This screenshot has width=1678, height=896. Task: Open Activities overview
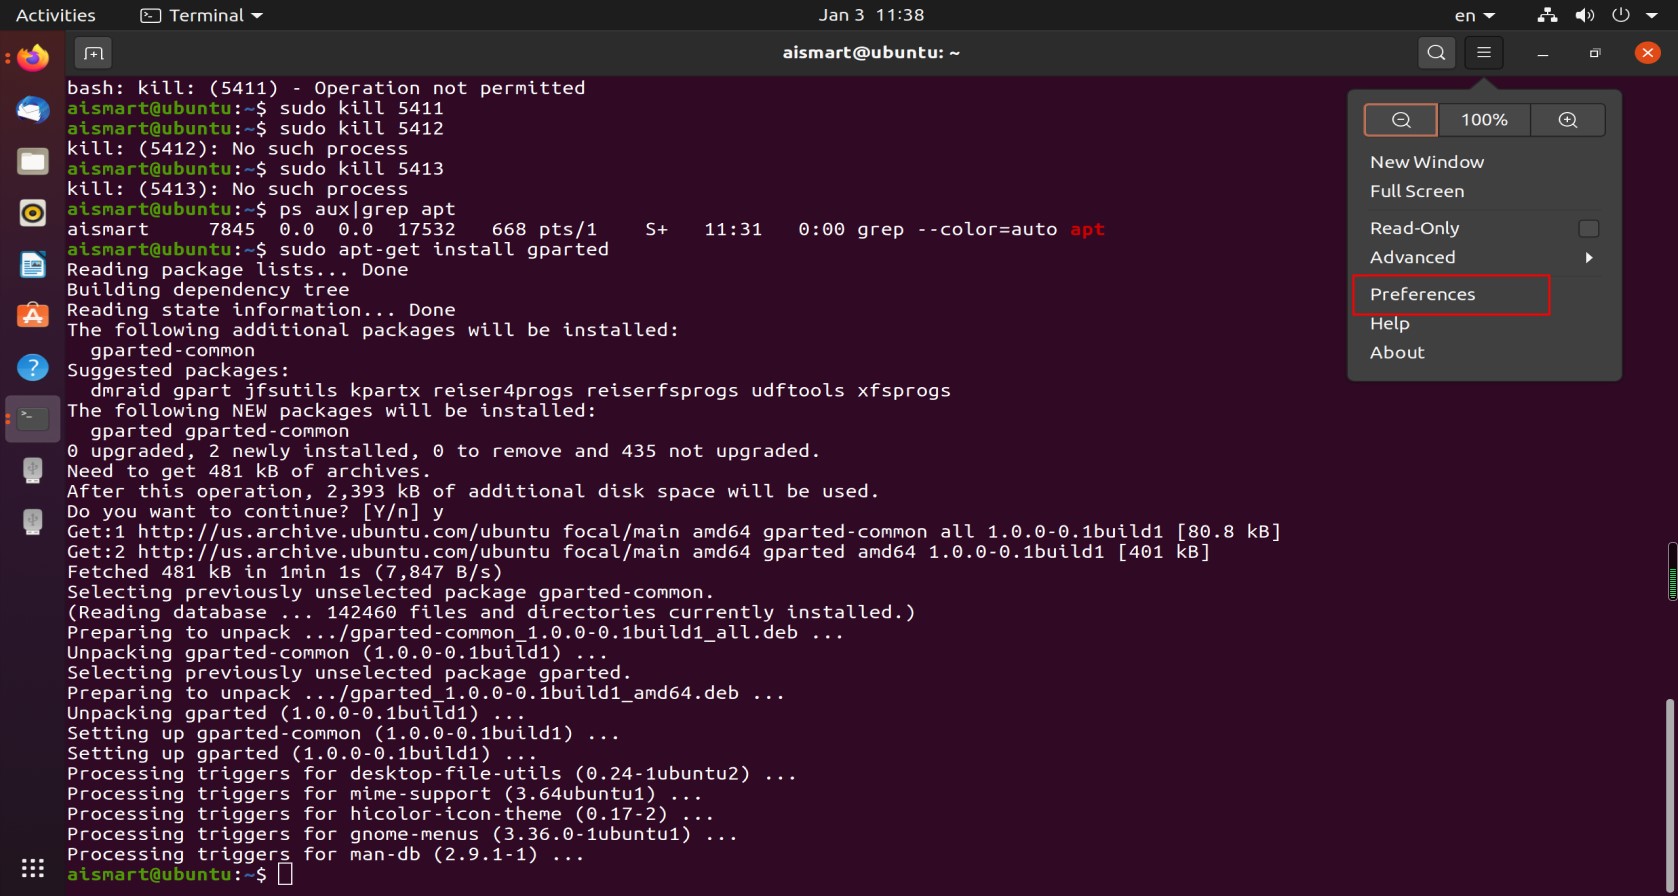pyautogui.click(x=56, y=15)
